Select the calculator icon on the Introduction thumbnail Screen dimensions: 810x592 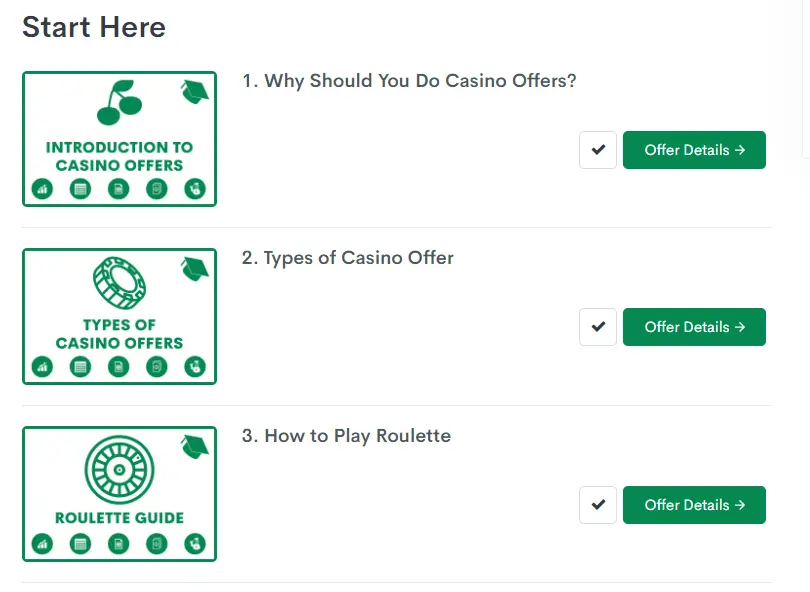tap(80, 189)
